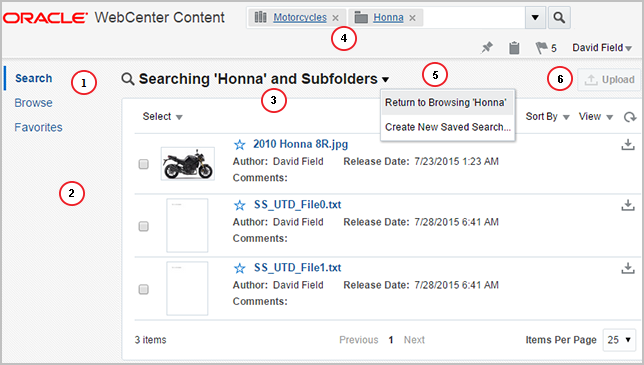Favorite 2010 Honna 8R.jpg with star
The image size is (644, 365).
click(239, 145)
